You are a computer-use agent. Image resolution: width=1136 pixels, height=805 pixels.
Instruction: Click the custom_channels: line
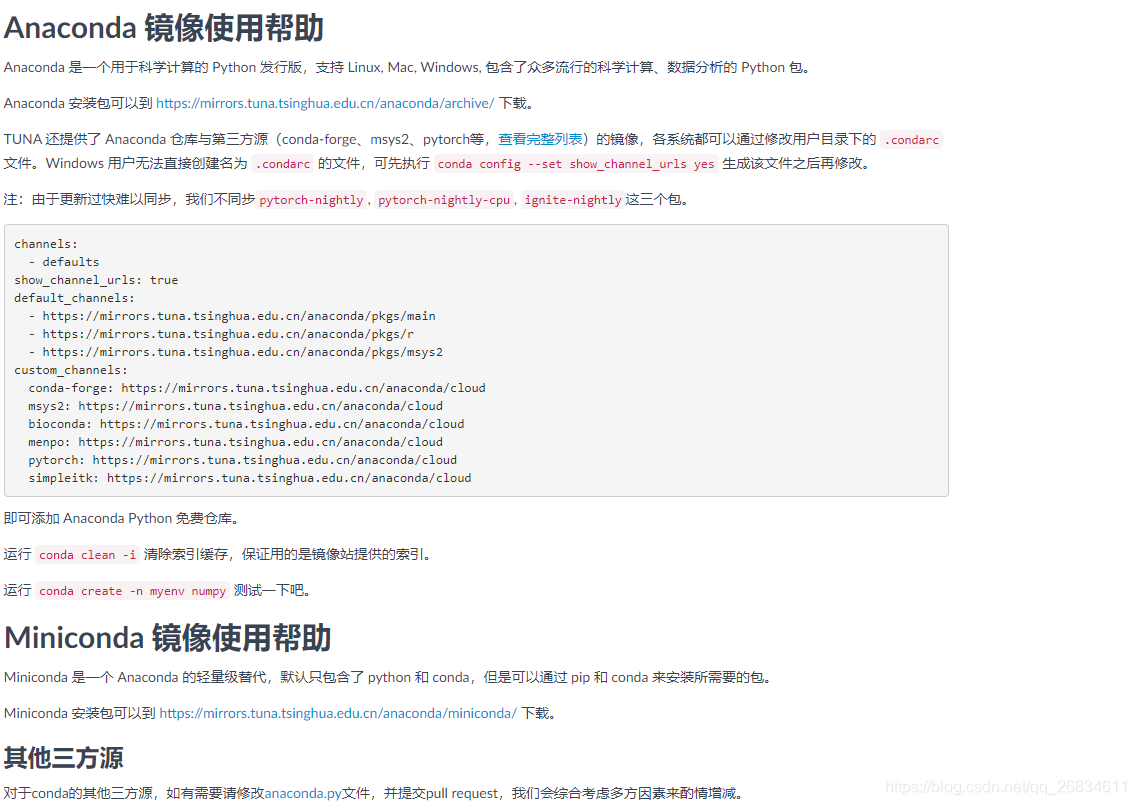70,370
